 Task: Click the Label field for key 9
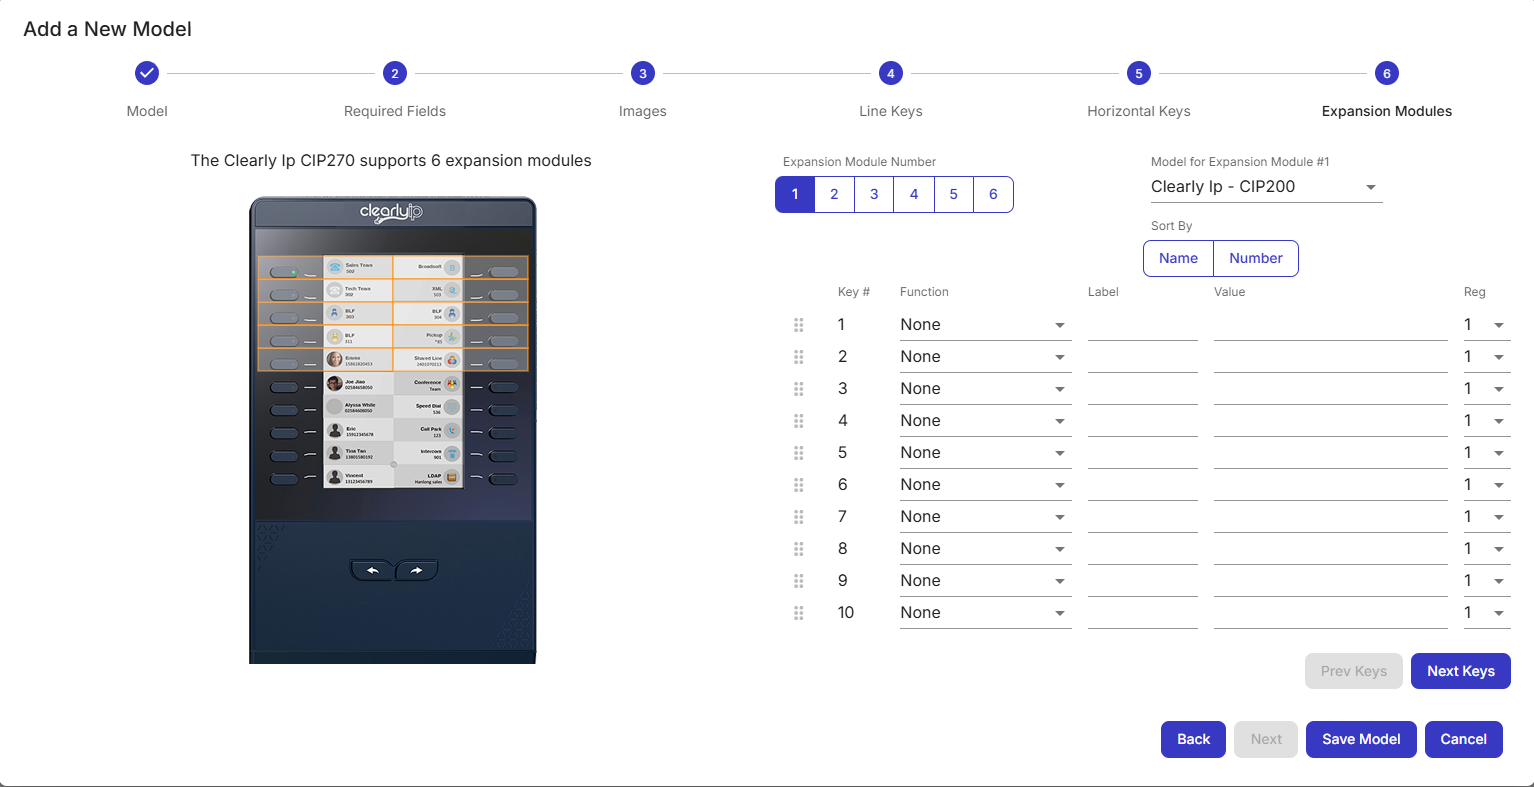tap(1143, 581)
